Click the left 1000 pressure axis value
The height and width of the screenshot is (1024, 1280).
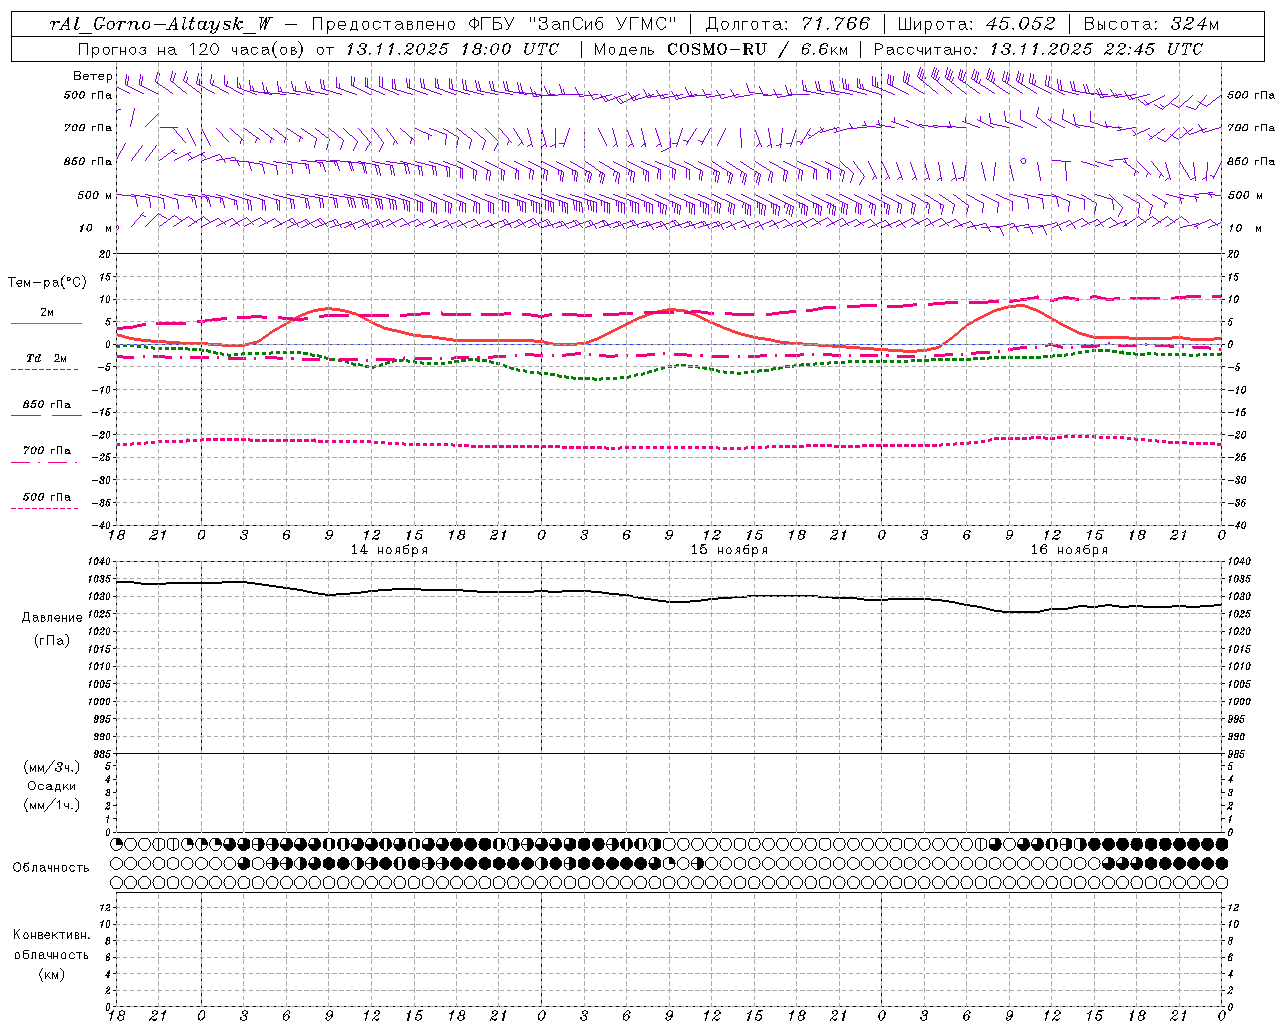click(100, 701)
